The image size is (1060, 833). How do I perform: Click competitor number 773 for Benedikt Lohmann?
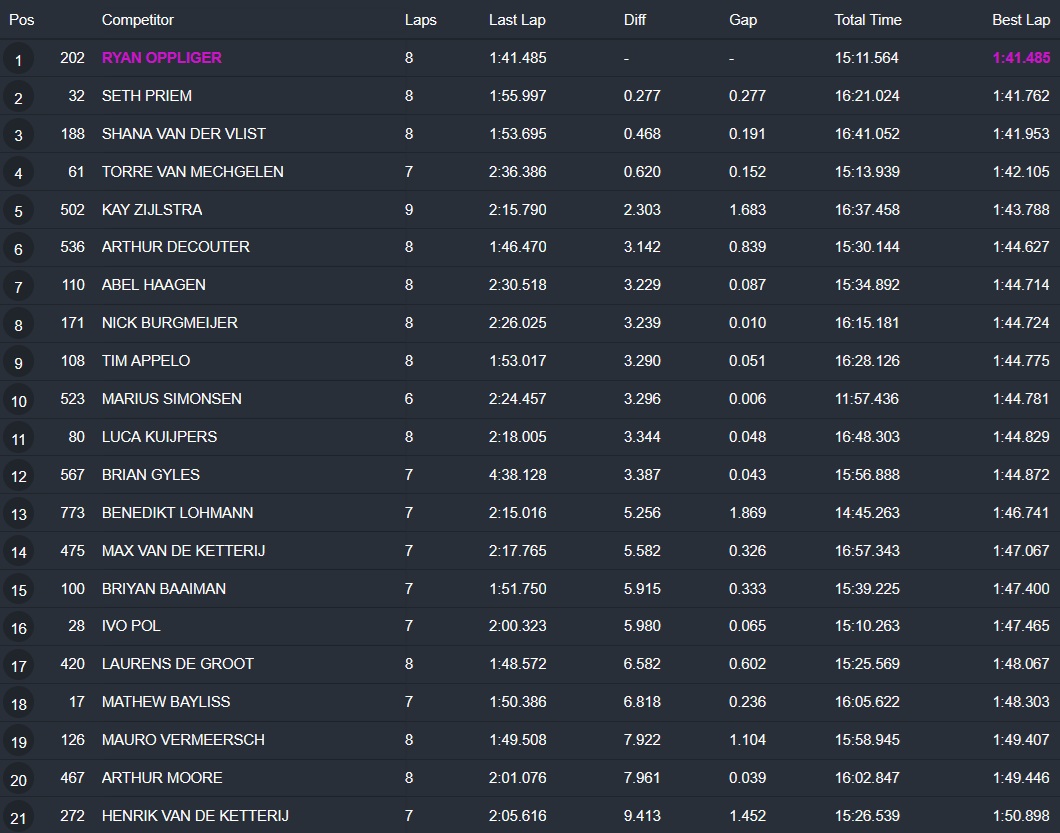tap(73, 513)
